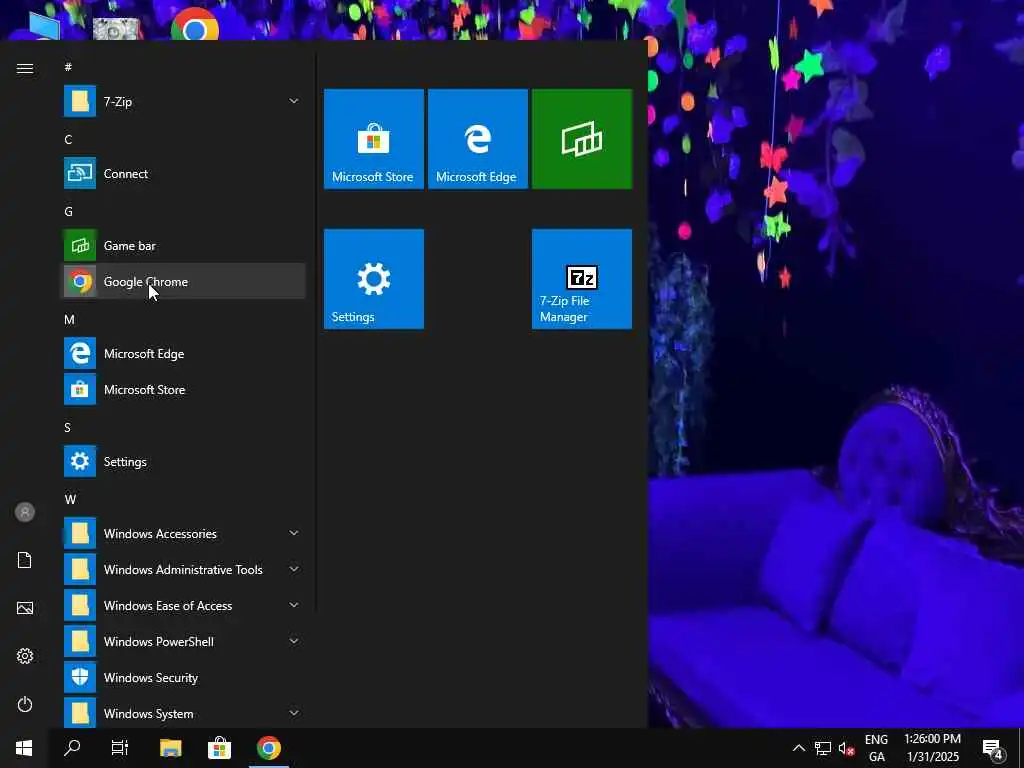The width and height of the screenshot is (1024, 768).
Task: Expand the Windows System chevron
Action: click(294, 713)
